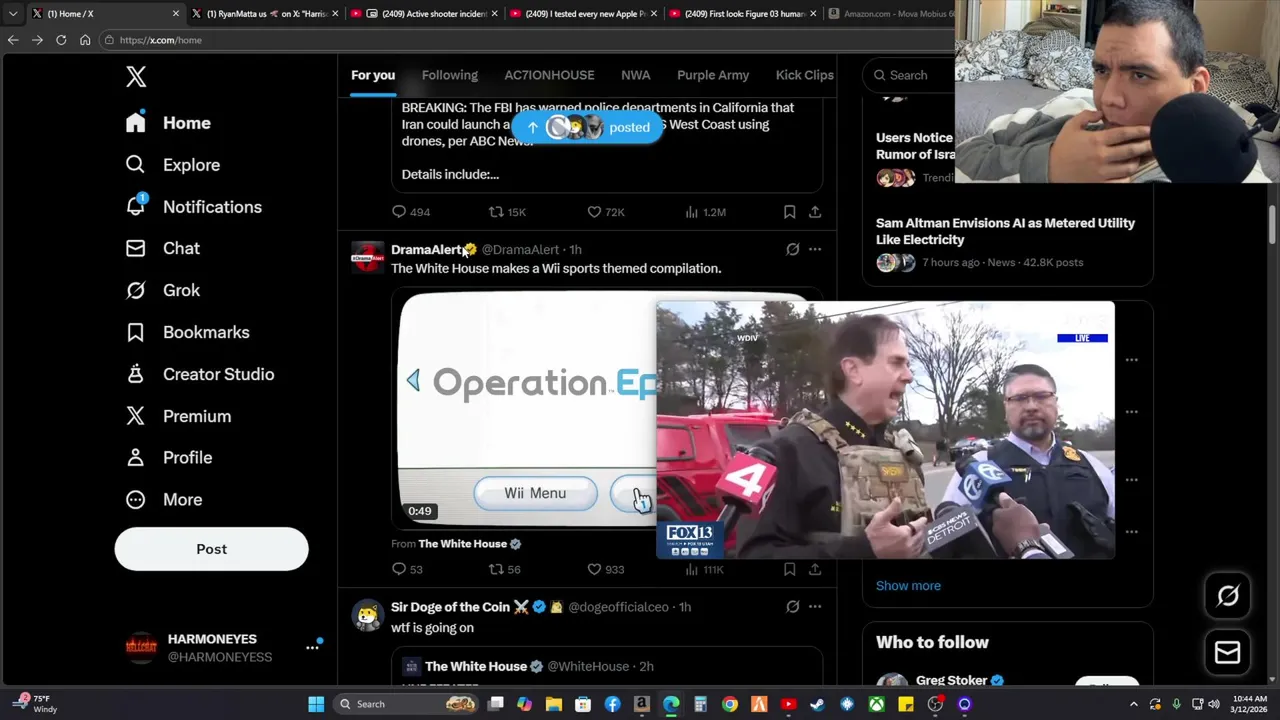Switch to the Following tab
The width and height of the screenshot is (1280, 720).
tap(450, 75)
